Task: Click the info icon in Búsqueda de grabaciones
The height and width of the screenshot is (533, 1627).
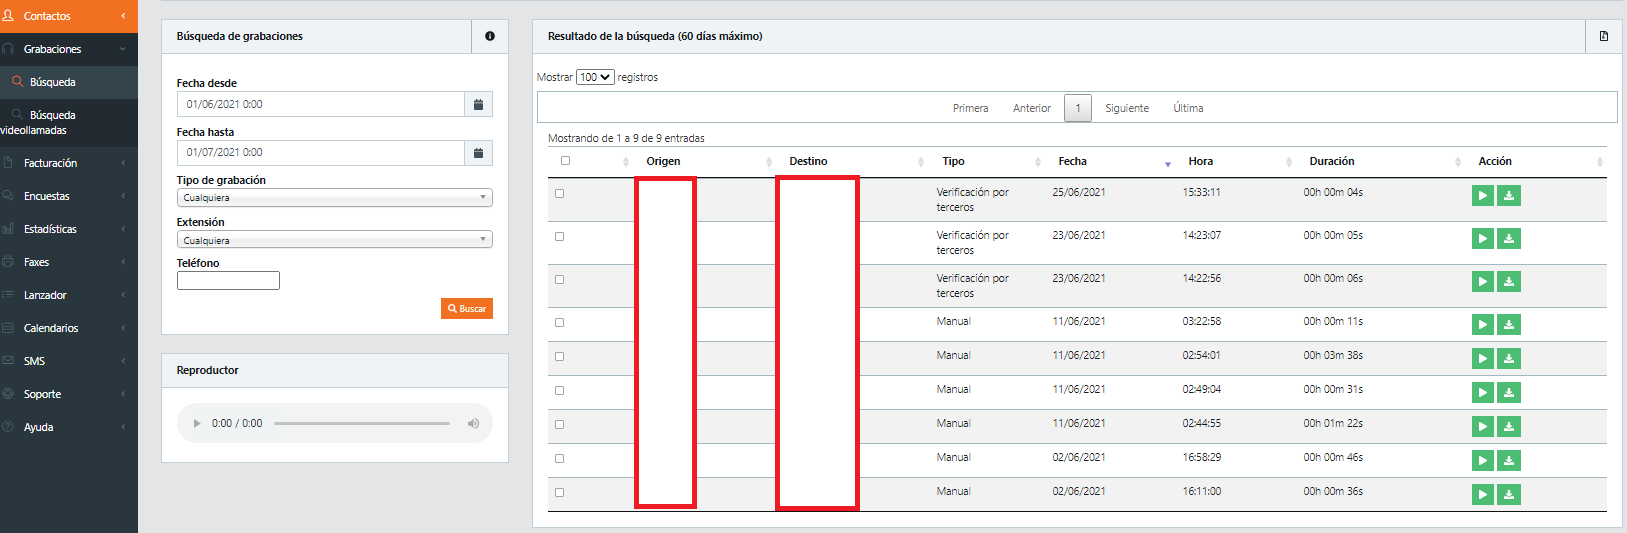Action: (490, 36)
